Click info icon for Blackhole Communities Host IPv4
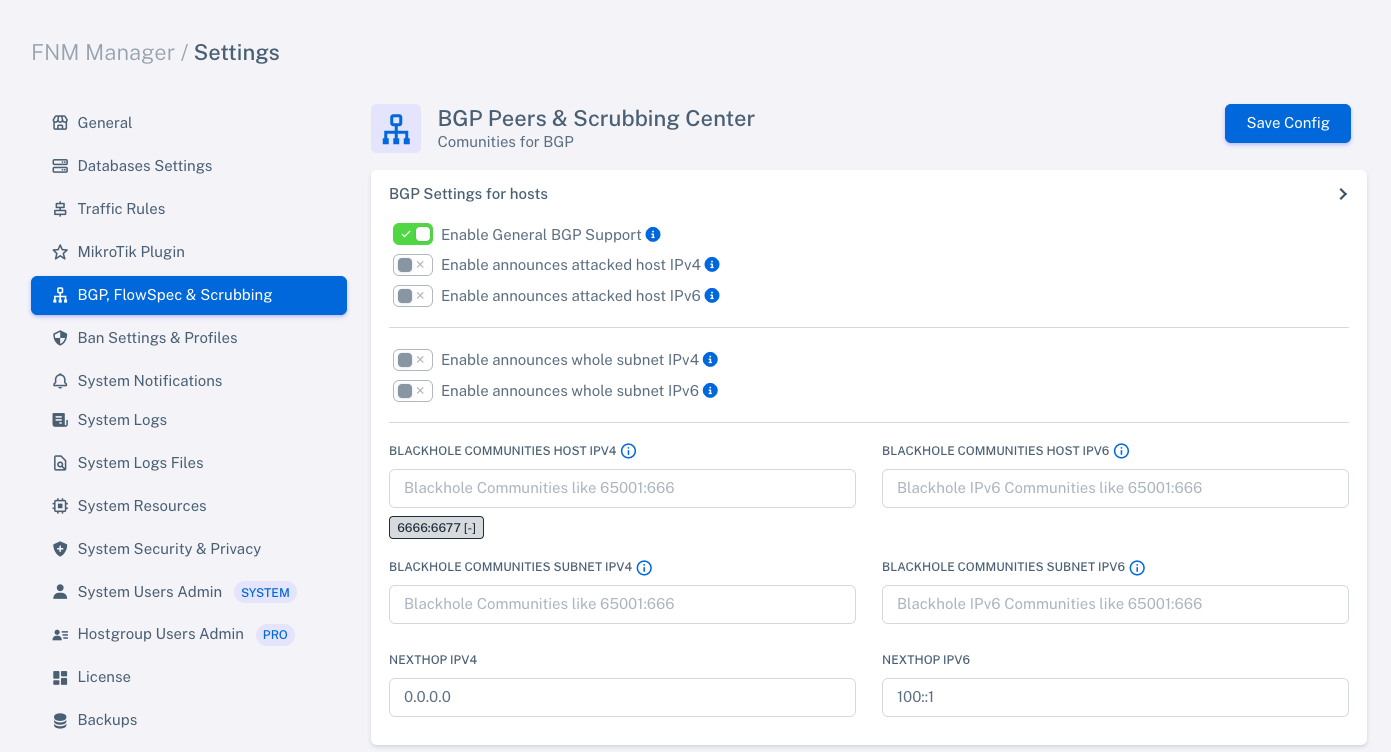This screenshot has width=1391, height=752. coord(628,451)
